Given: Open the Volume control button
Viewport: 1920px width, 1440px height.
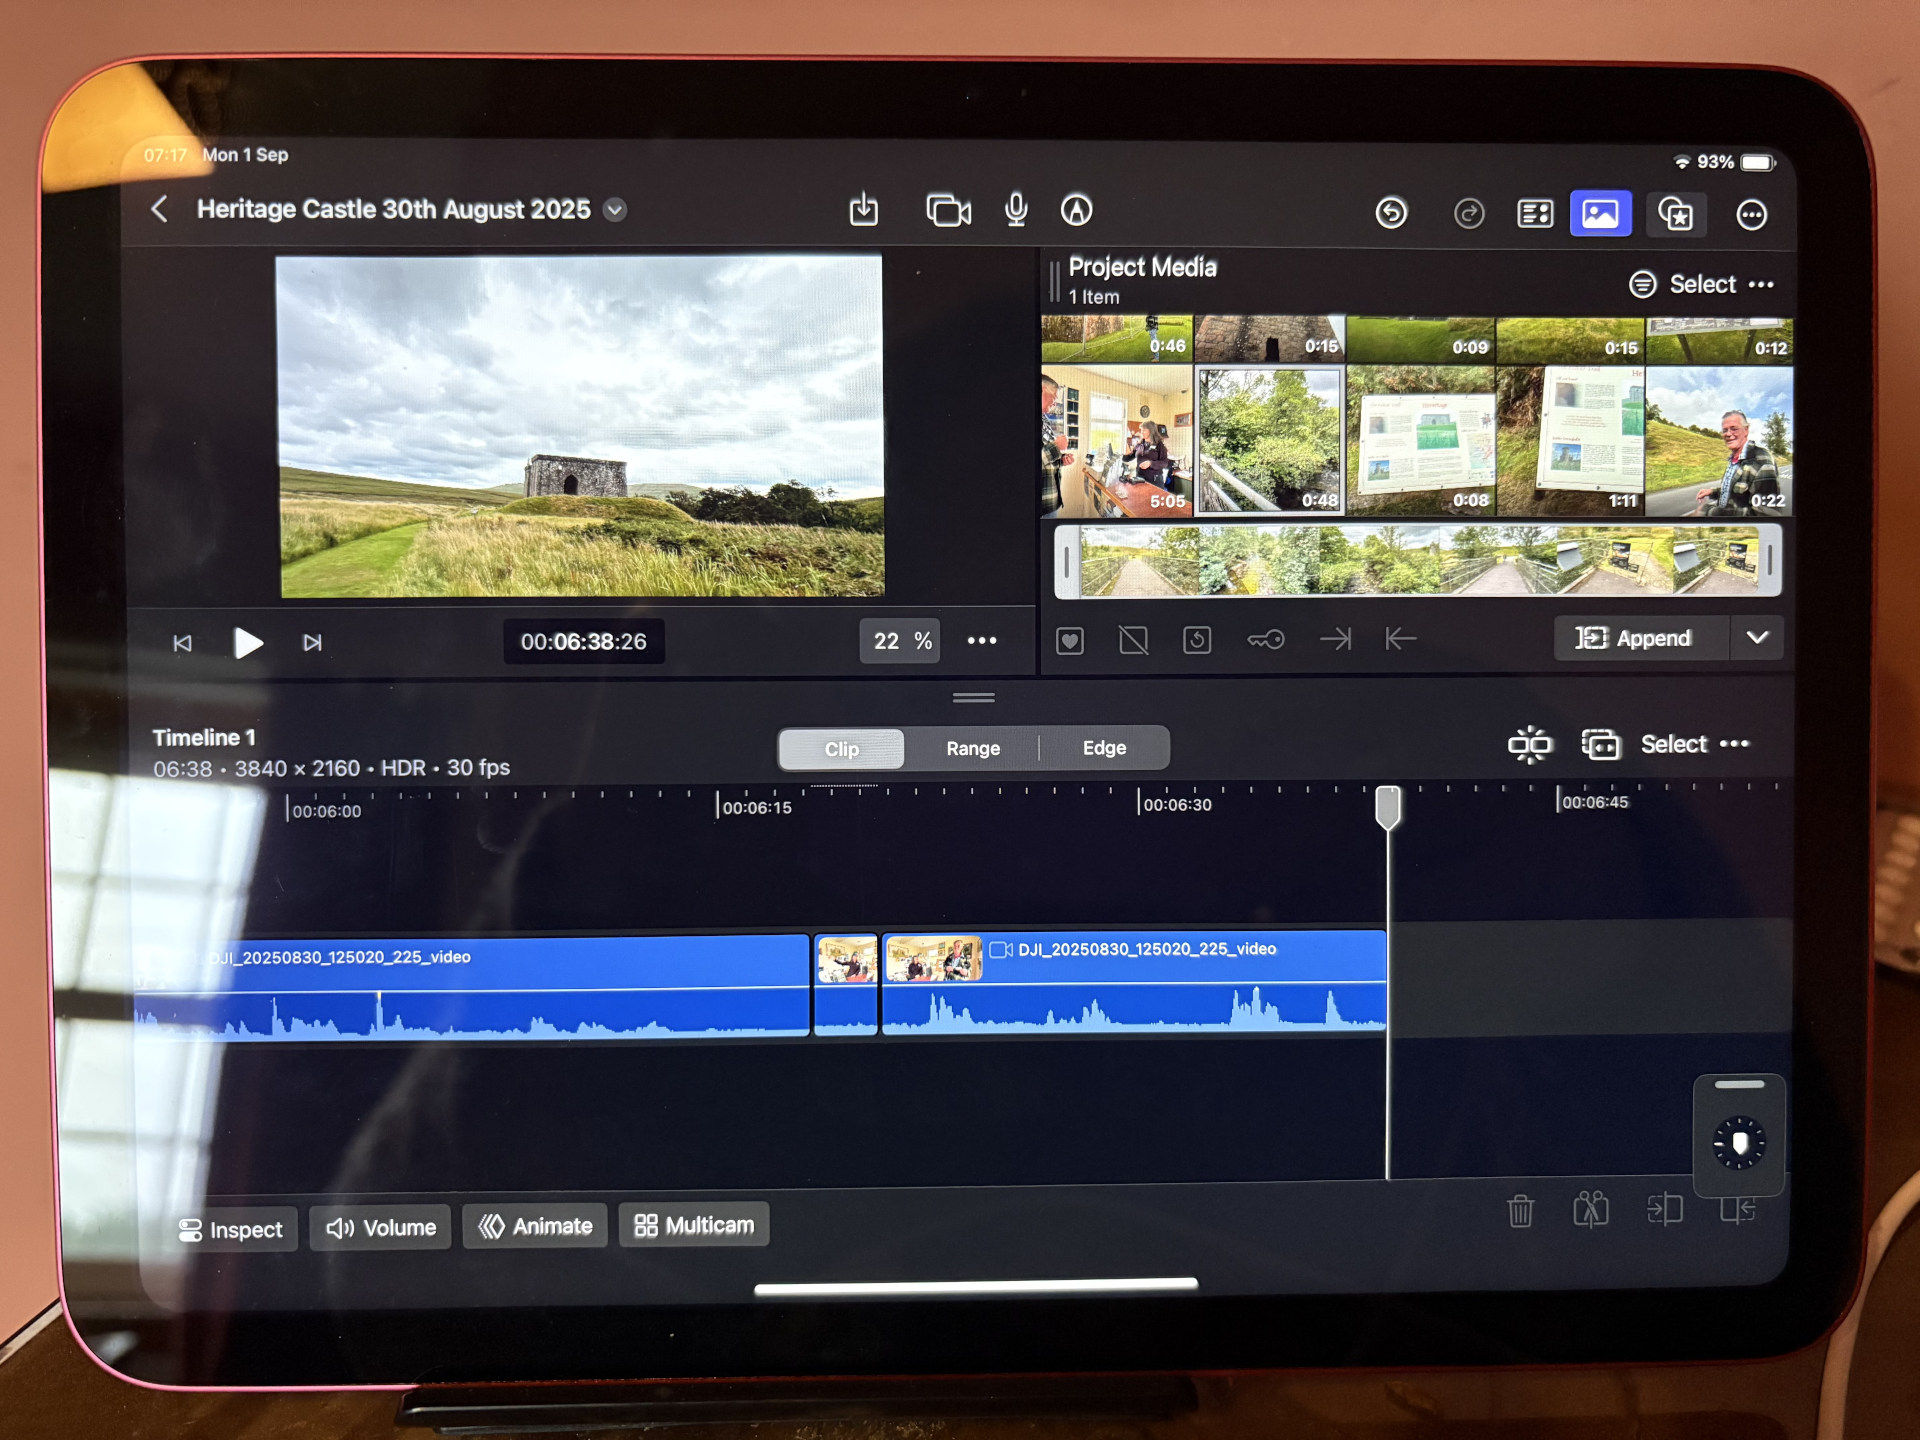Looking at the screenshot, I should click(381, 1227).
